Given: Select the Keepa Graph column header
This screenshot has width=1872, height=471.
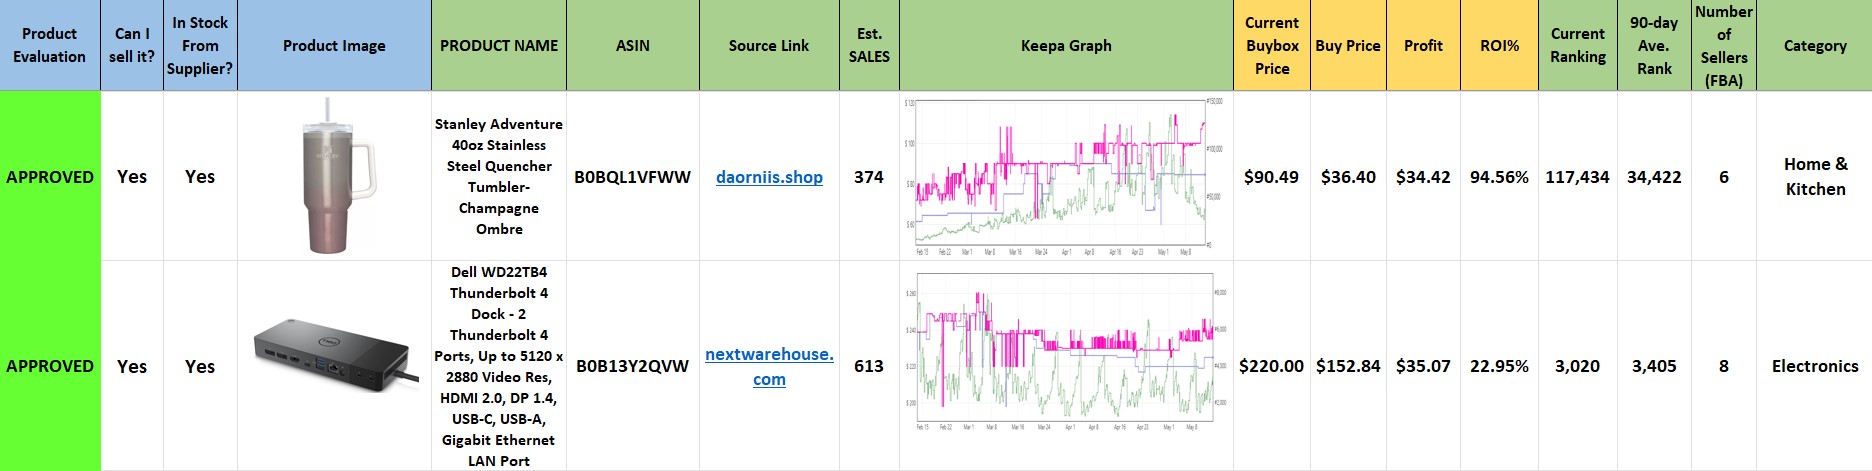Looking at the screenshot, I should (x=1066, y=46).
